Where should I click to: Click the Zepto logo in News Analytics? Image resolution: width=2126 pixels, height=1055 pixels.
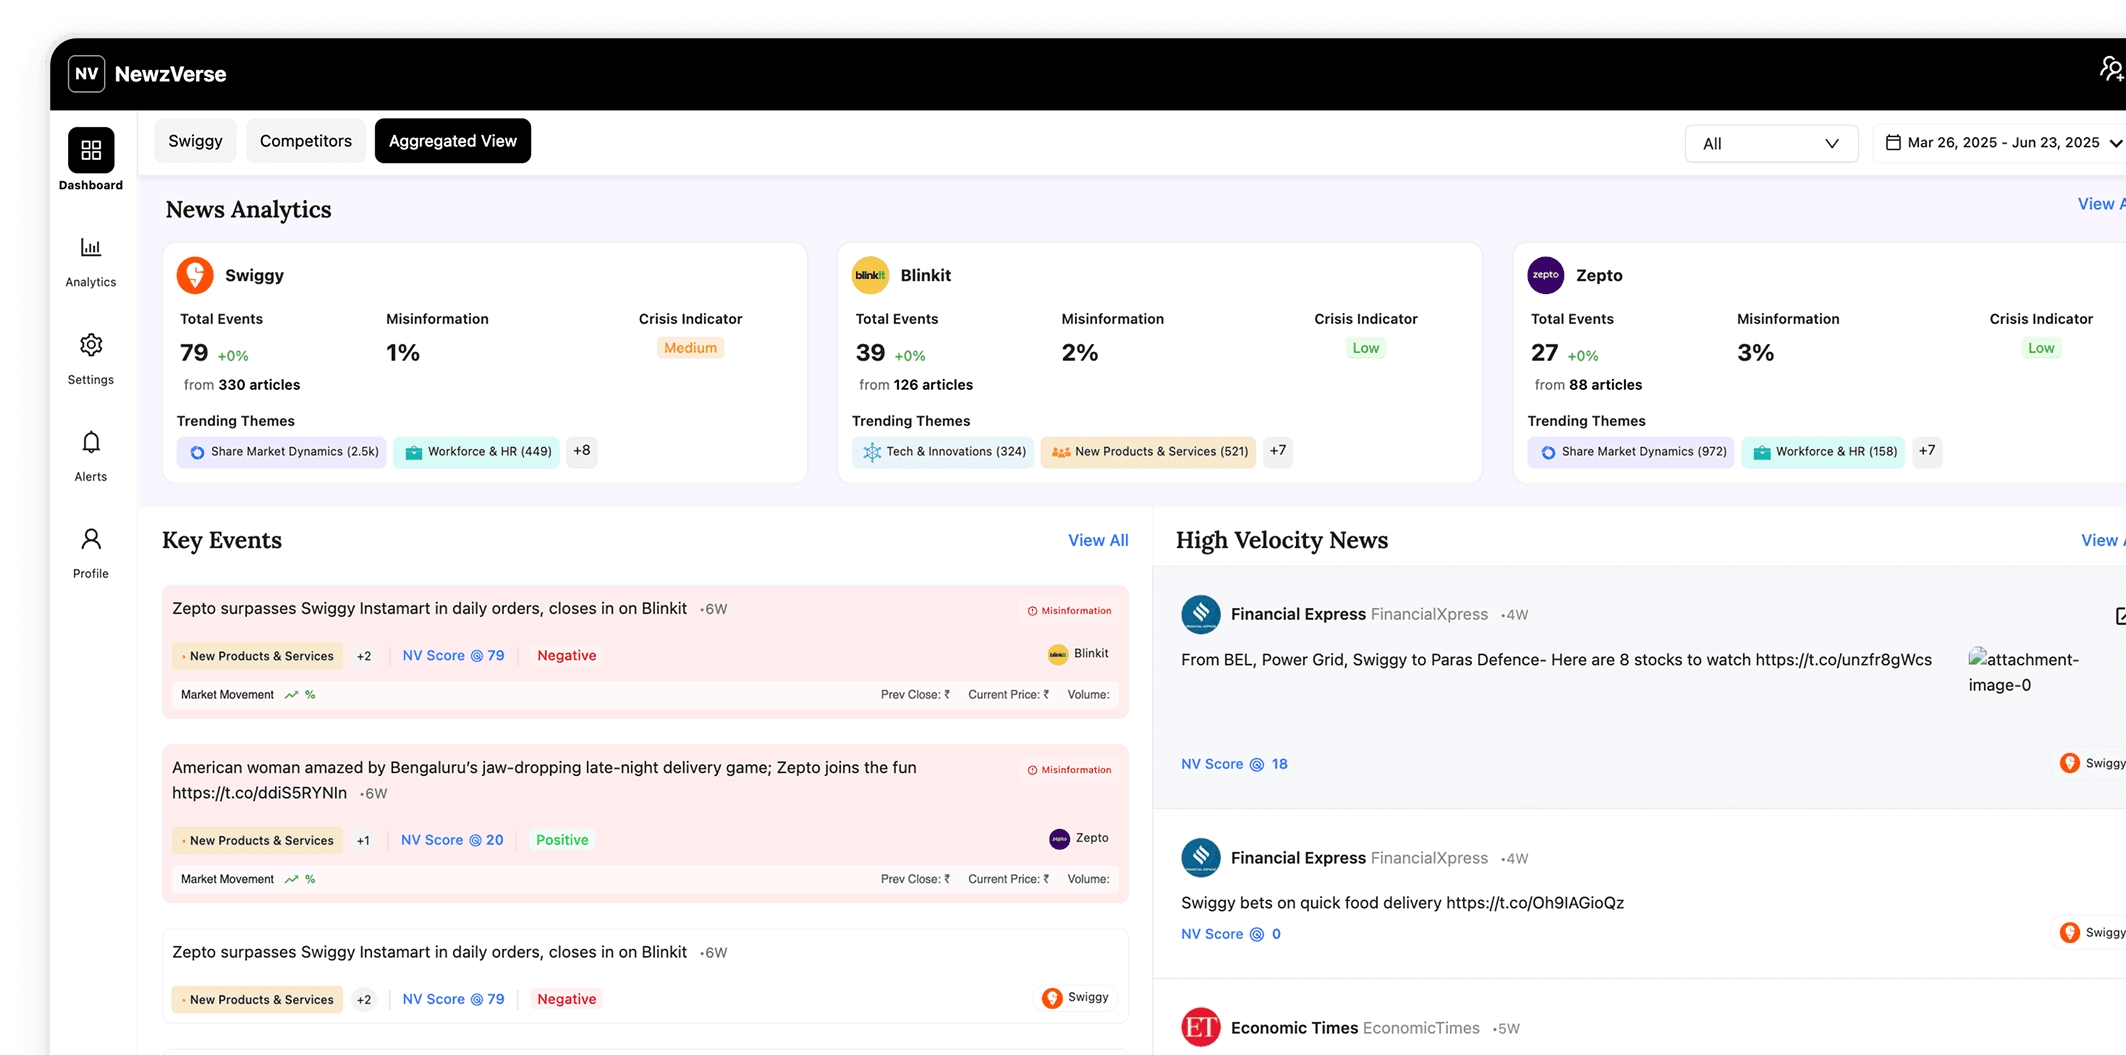[1546, 275]
